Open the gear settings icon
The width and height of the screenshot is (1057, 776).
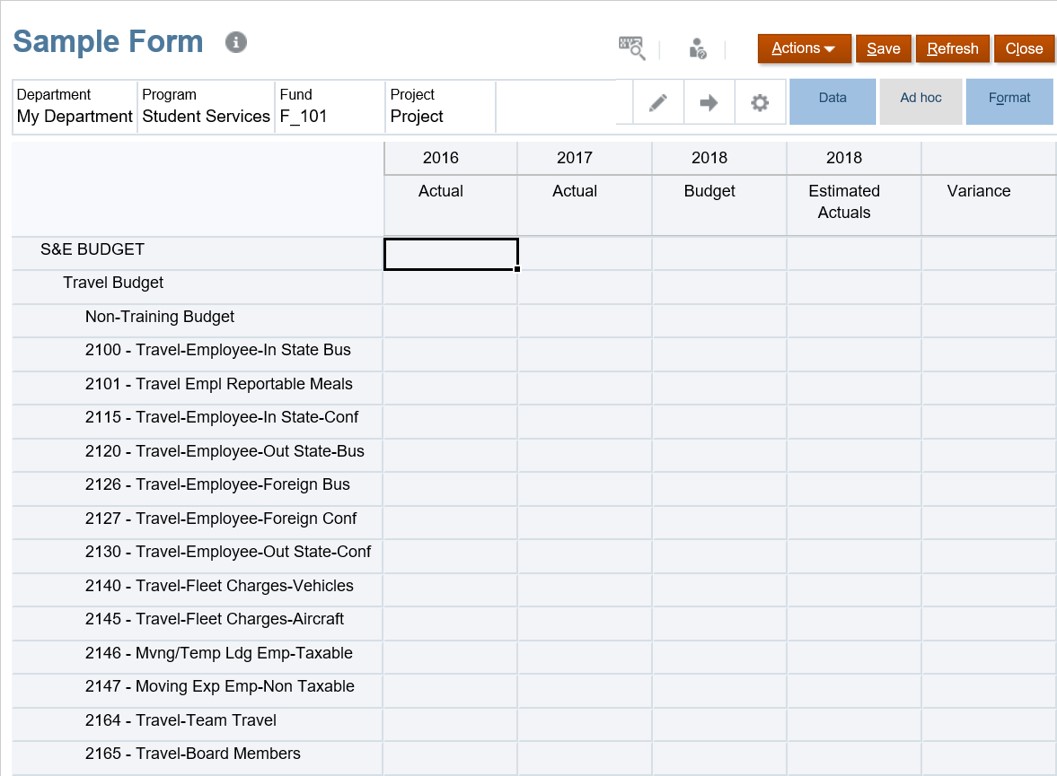coord(760,102)
